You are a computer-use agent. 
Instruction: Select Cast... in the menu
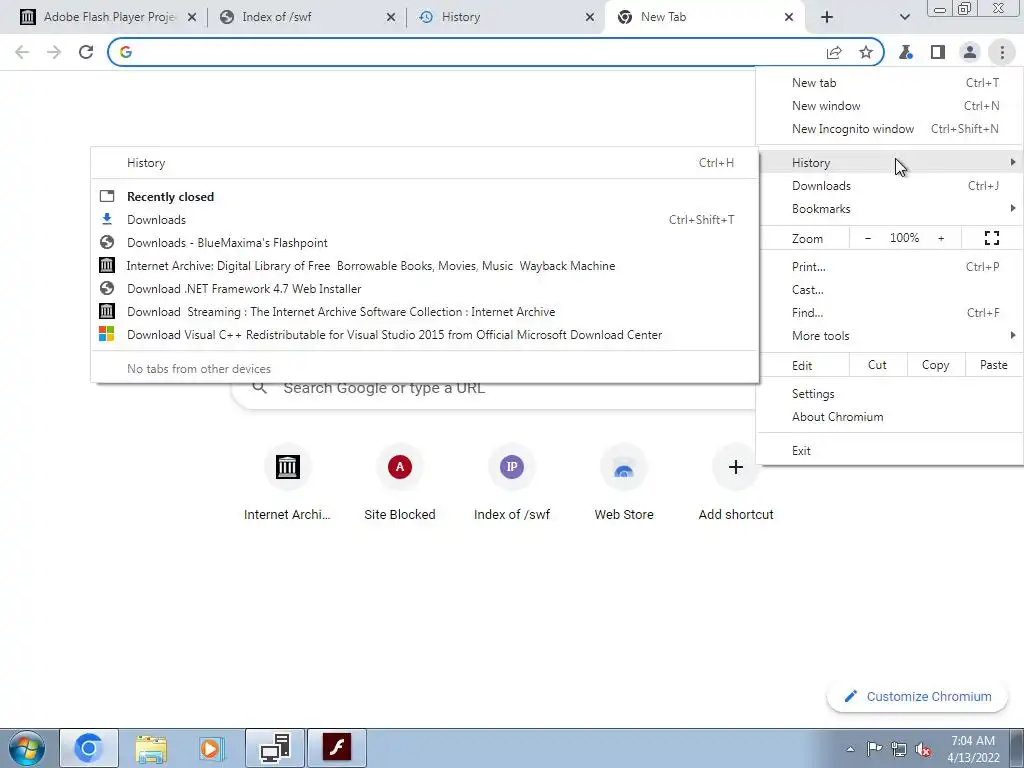pyautogui.click(x=889, y=290)
